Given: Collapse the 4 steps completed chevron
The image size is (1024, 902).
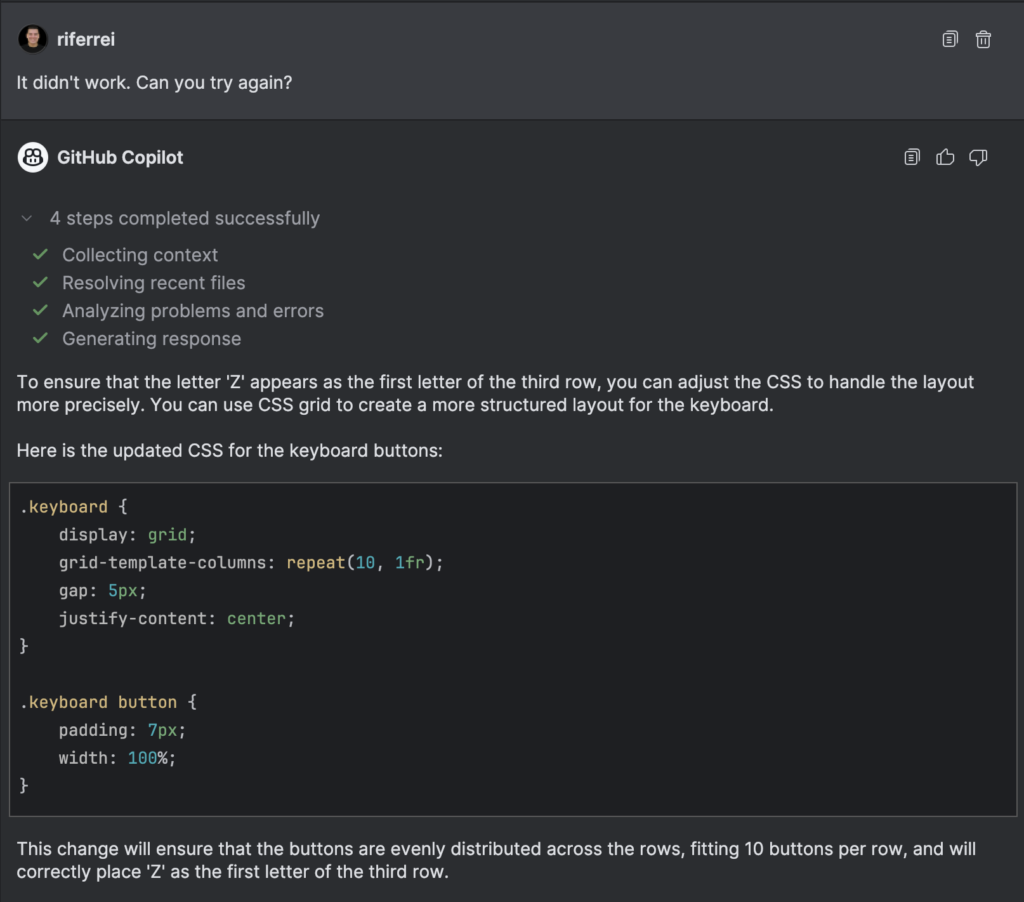Looking at the screenshot, I should click(27, 218).
